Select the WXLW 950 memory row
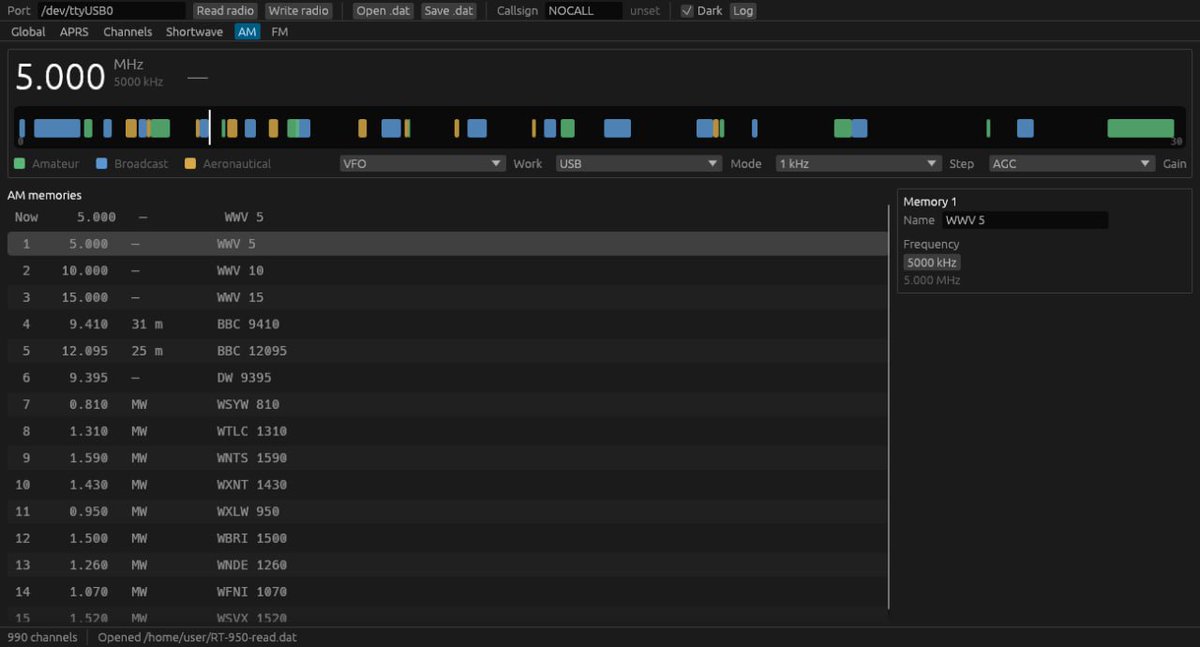 pyautogui.click(x=447, y=511)
